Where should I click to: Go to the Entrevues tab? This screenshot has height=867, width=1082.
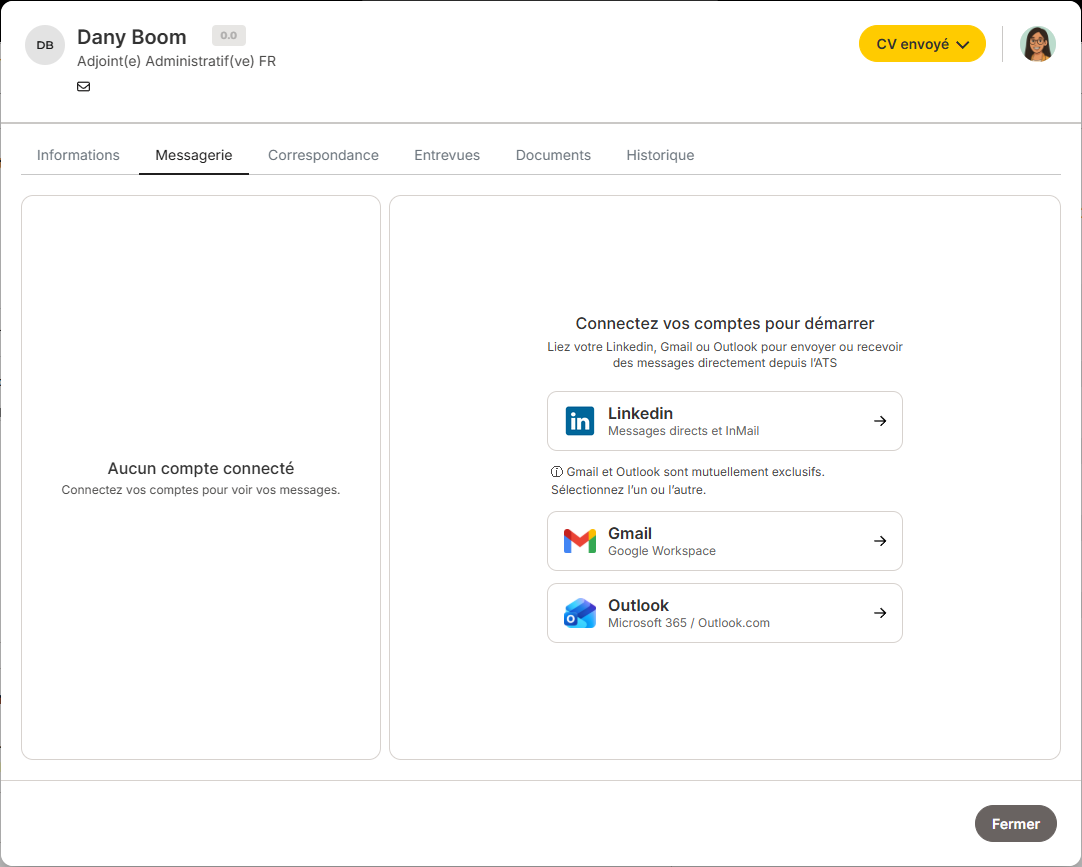coord(447,155)
